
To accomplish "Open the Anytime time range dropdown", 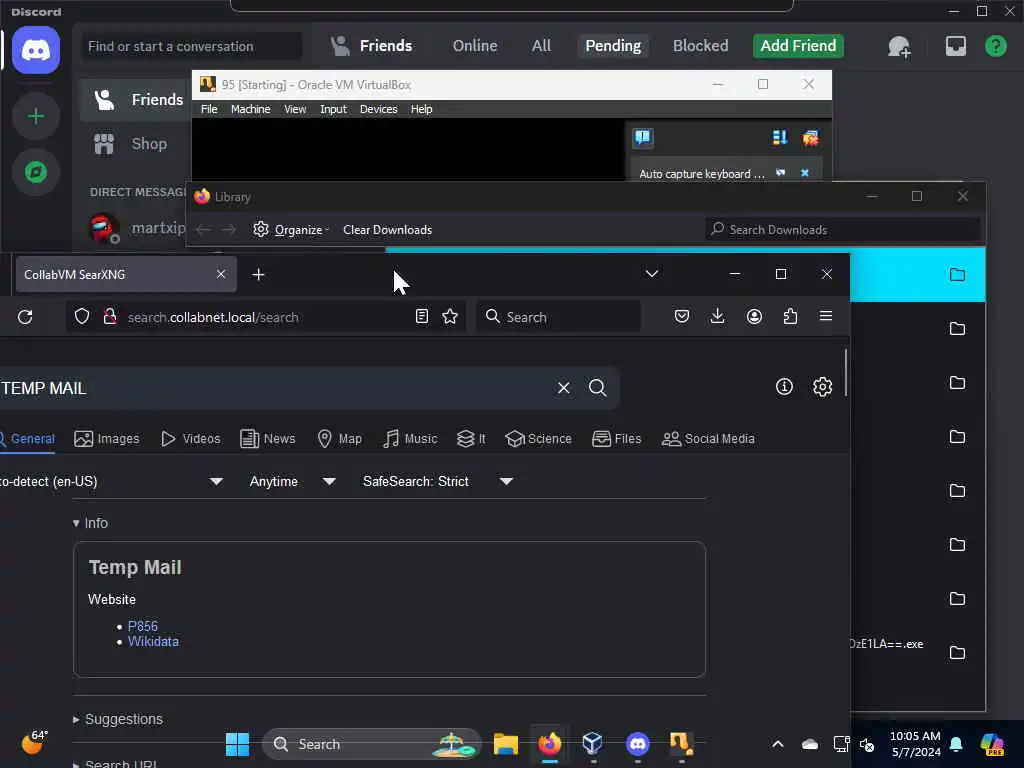I will (x=292, y=481).
